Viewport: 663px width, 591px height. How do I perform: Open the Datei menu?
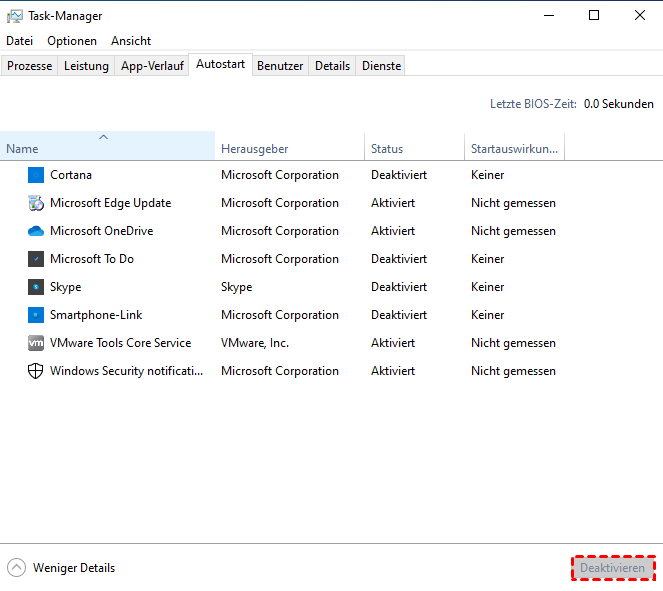pyautogui.click(x=19, y=41)
